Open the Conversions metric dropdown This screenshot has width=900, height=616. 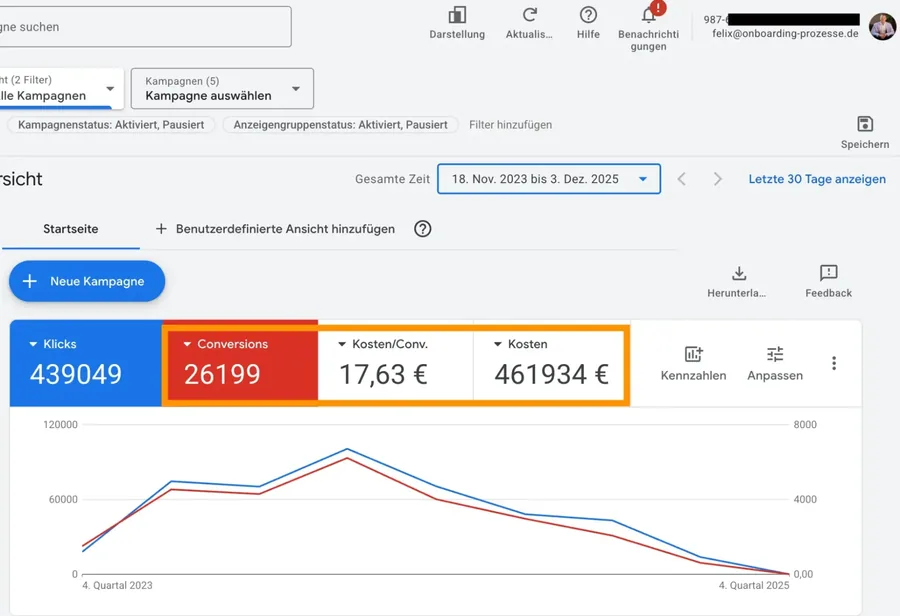point(187,344)
